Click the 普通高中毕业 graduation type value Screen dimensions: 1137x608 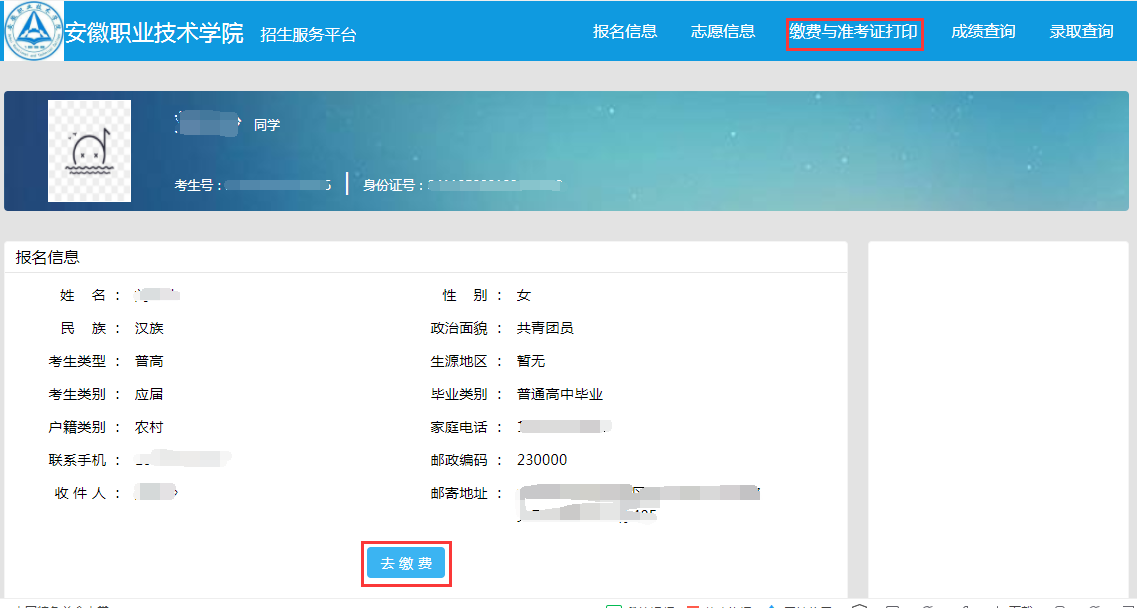[560, 395]
